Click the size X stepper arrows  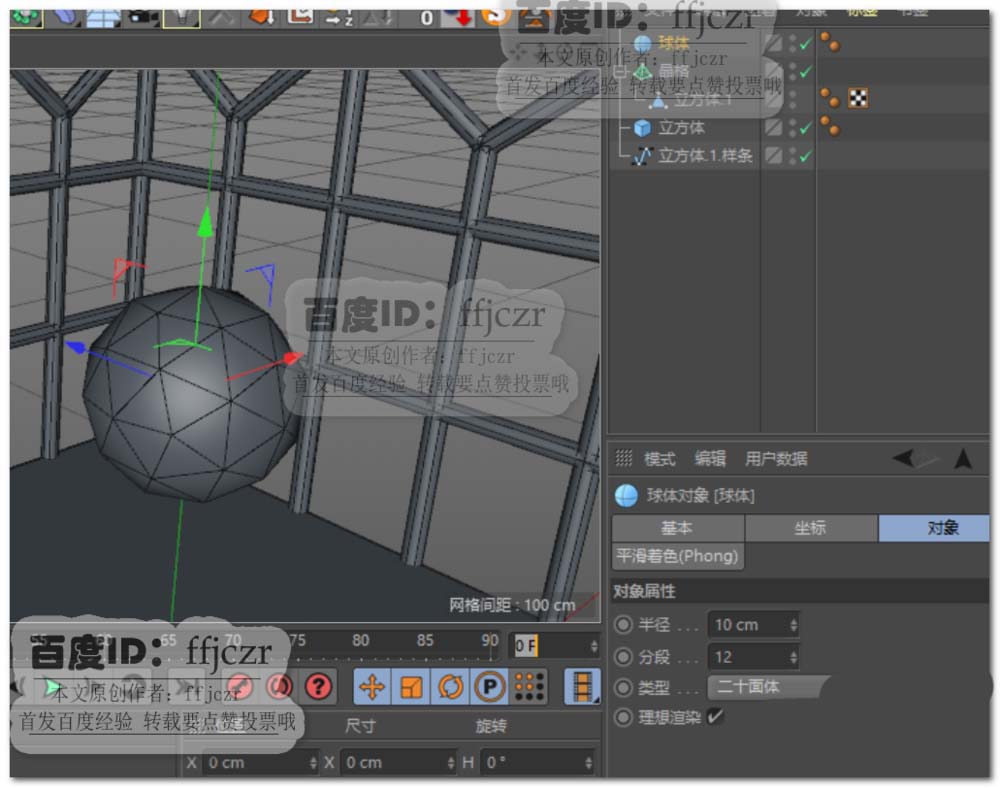point(451,762)
